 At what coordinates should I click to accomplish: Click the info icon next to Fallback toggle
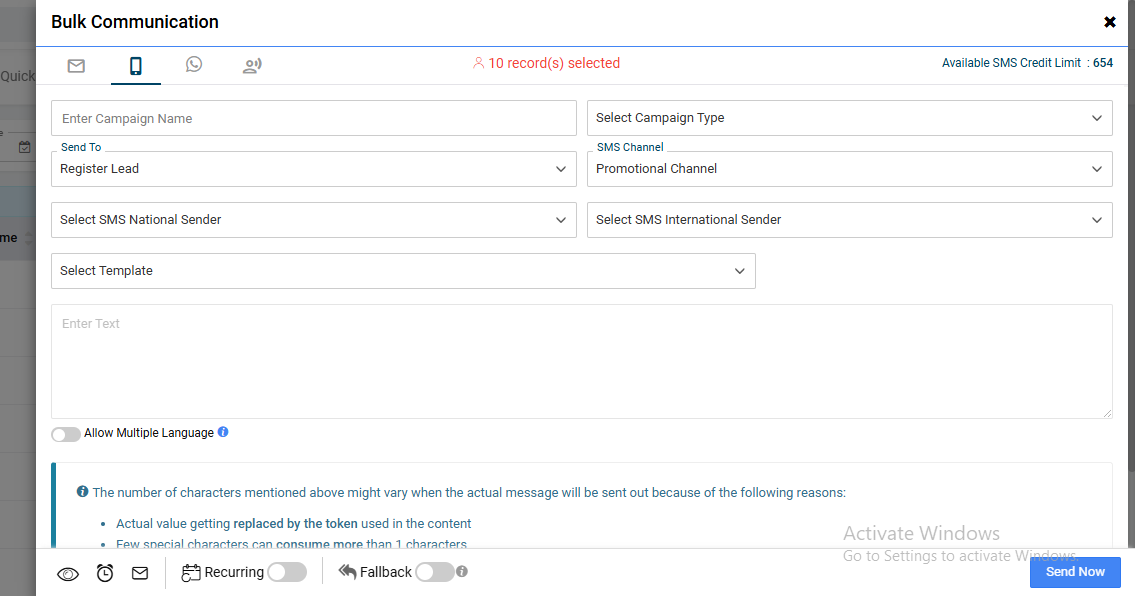click(462, 572)
